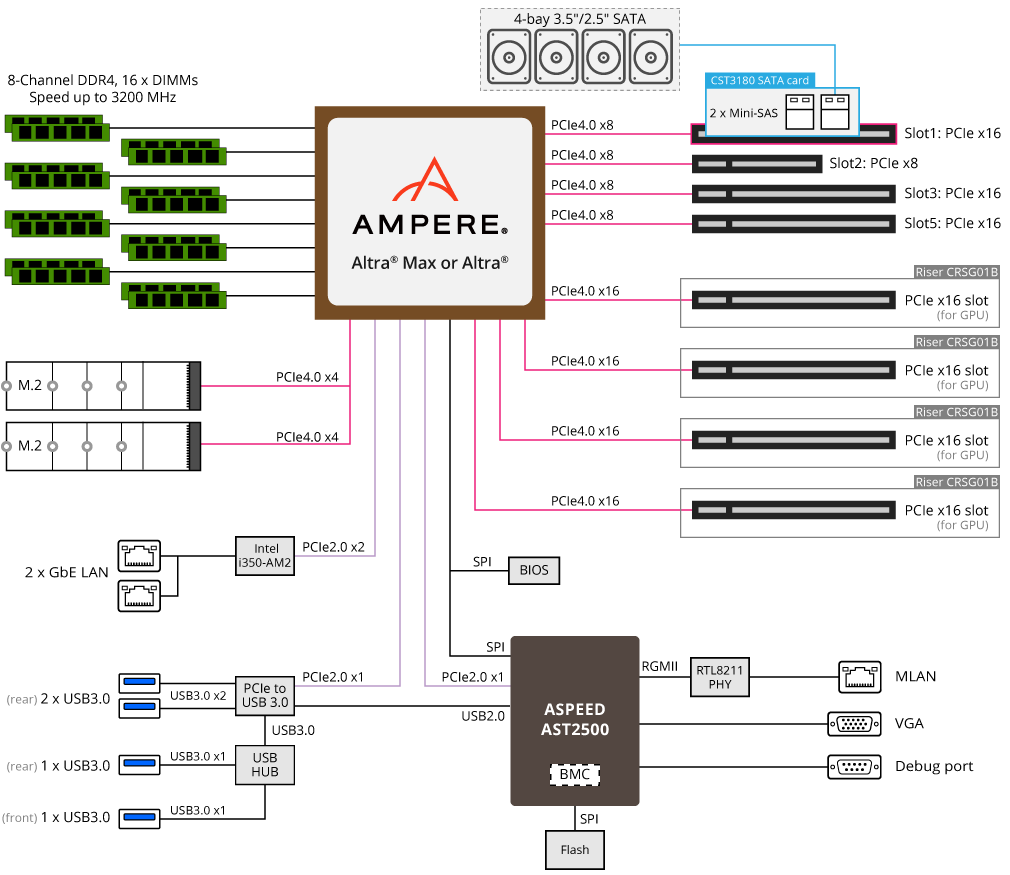Click the Flash box below ASPEED
The image size is (1010, 875).
[575, 850]
